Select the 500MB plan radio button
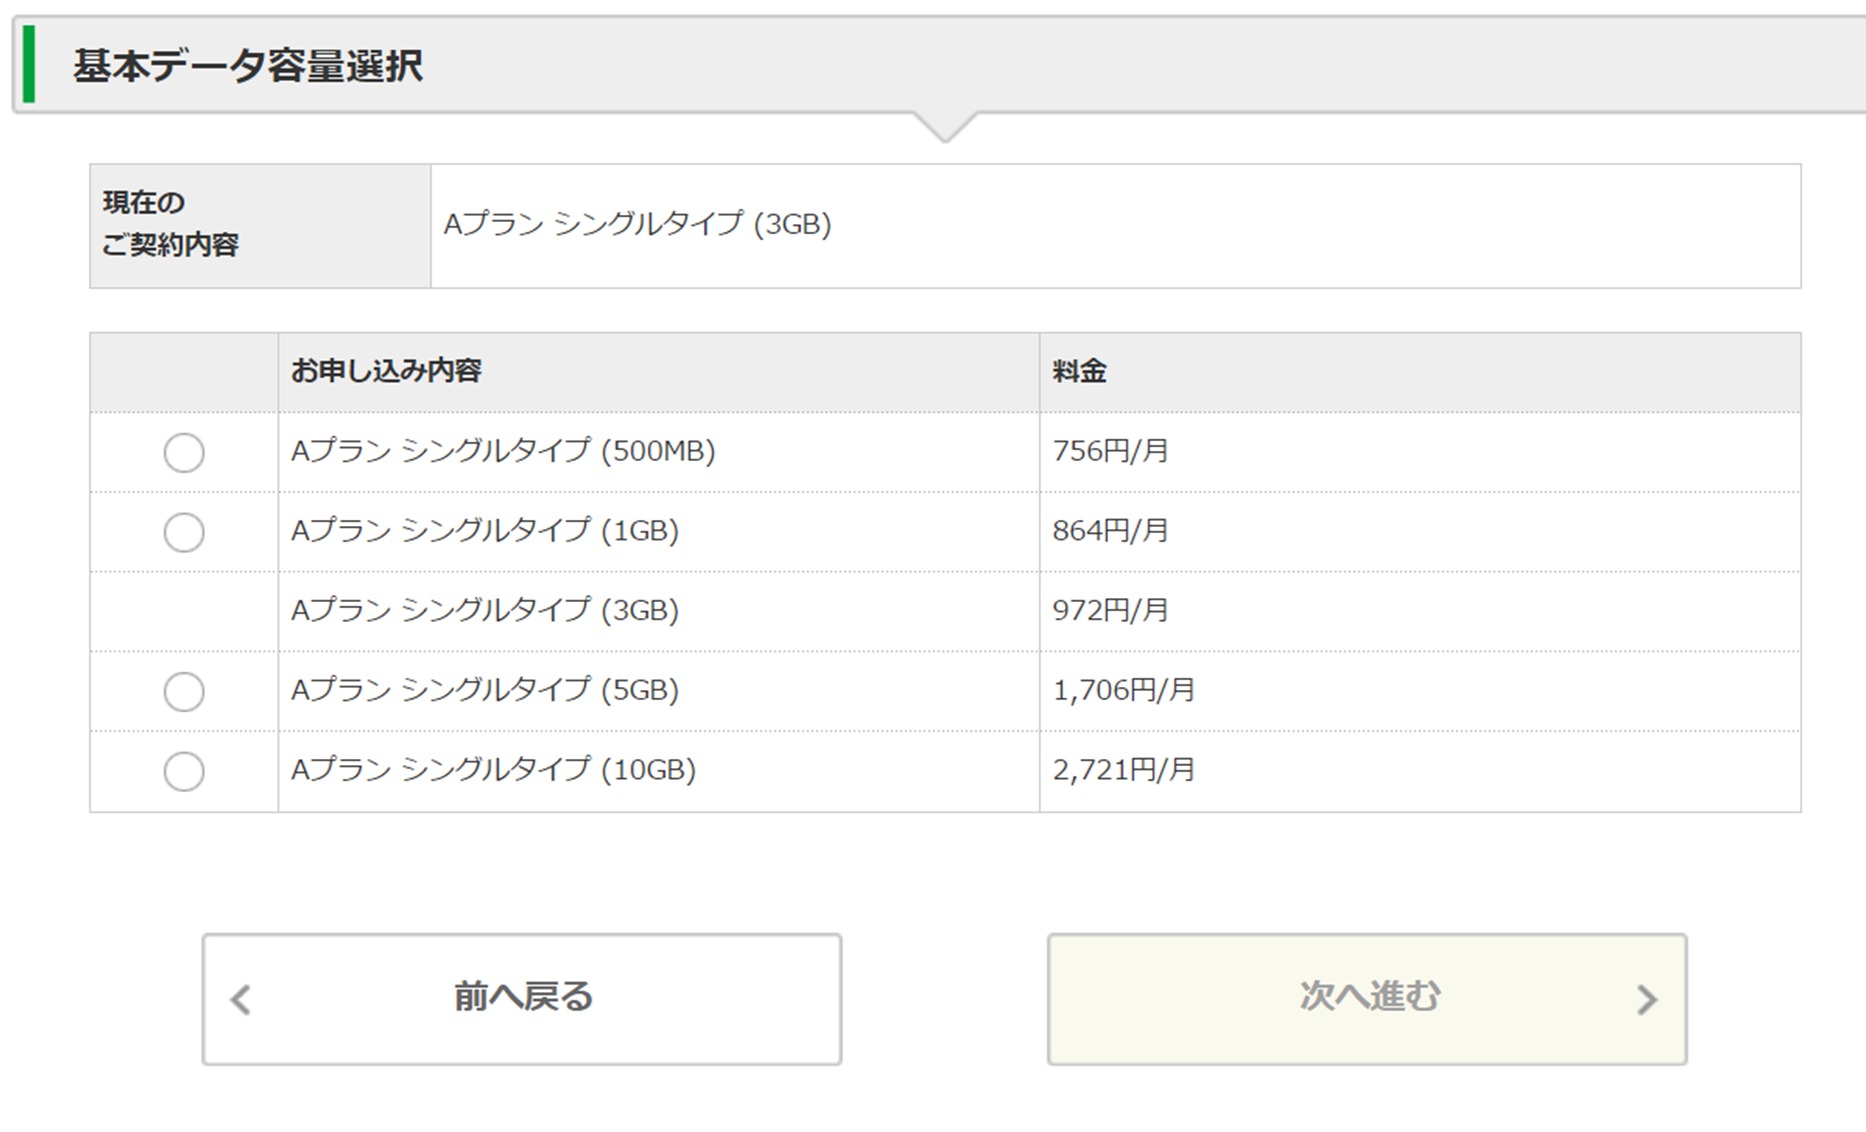The height and width of the screenshot is (1132, 1866). pos(184,452)
